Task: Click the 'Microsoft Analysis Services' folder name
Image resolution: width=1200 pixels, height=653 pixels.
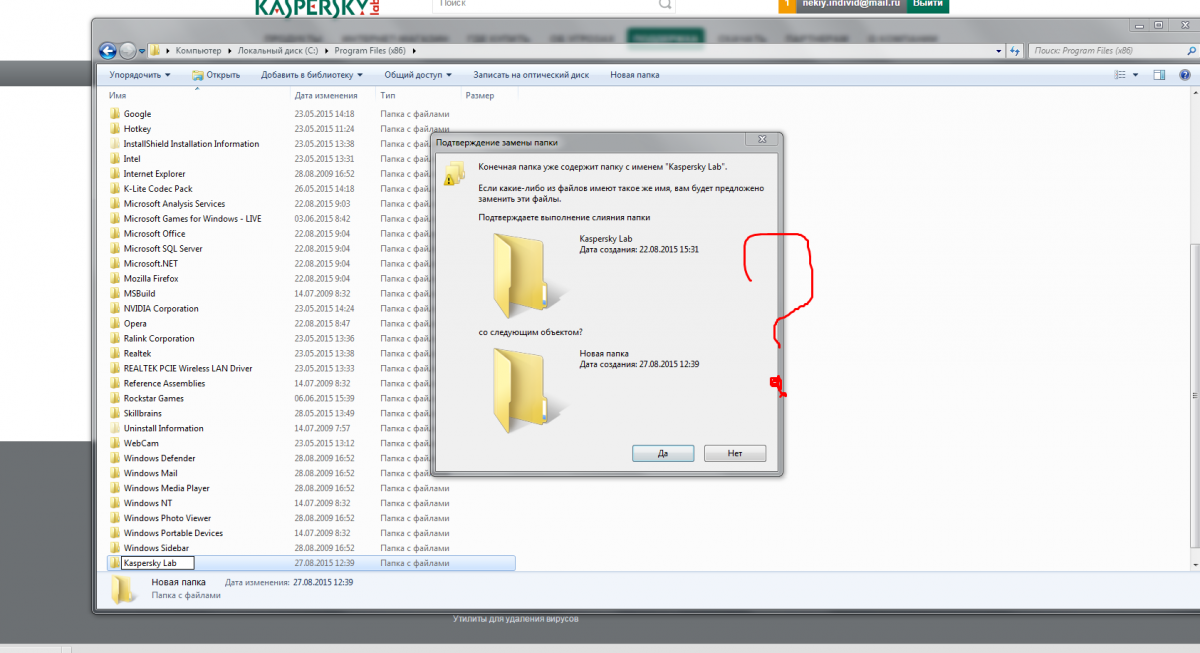Action: point(174,204)
